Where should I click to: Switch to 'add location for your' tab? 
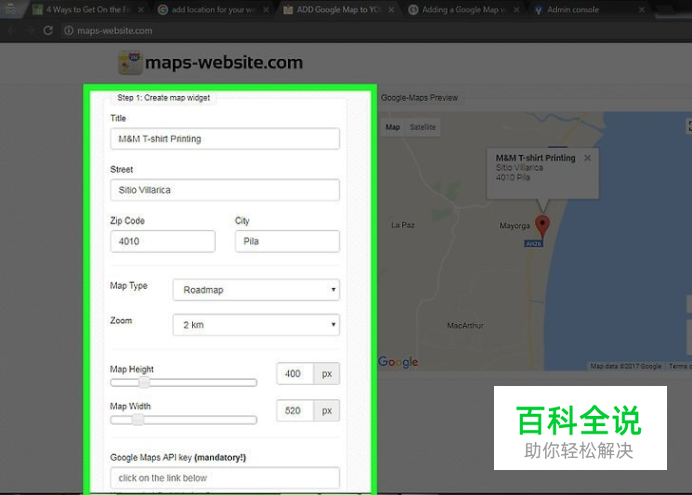[x=213, y=9]
